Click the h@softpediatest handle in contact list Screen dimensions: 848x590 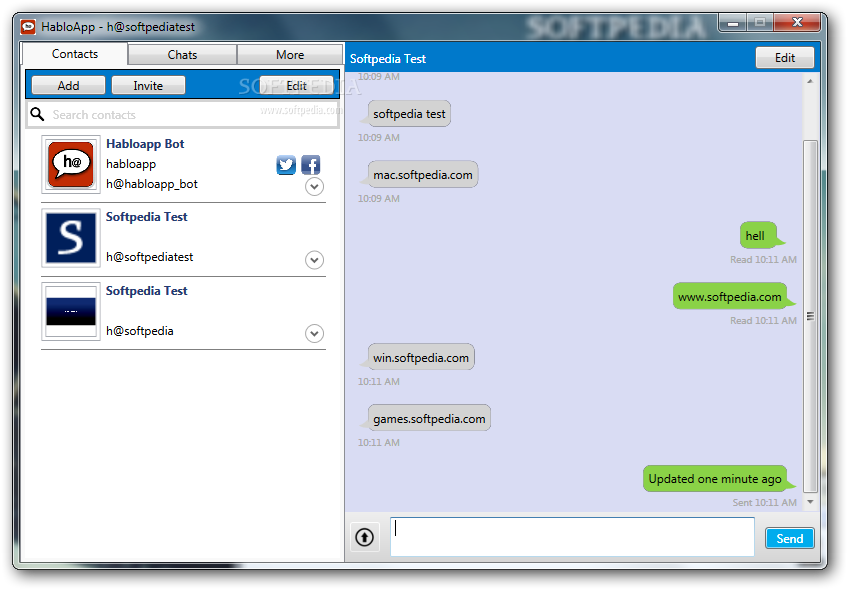coord(149,257)
